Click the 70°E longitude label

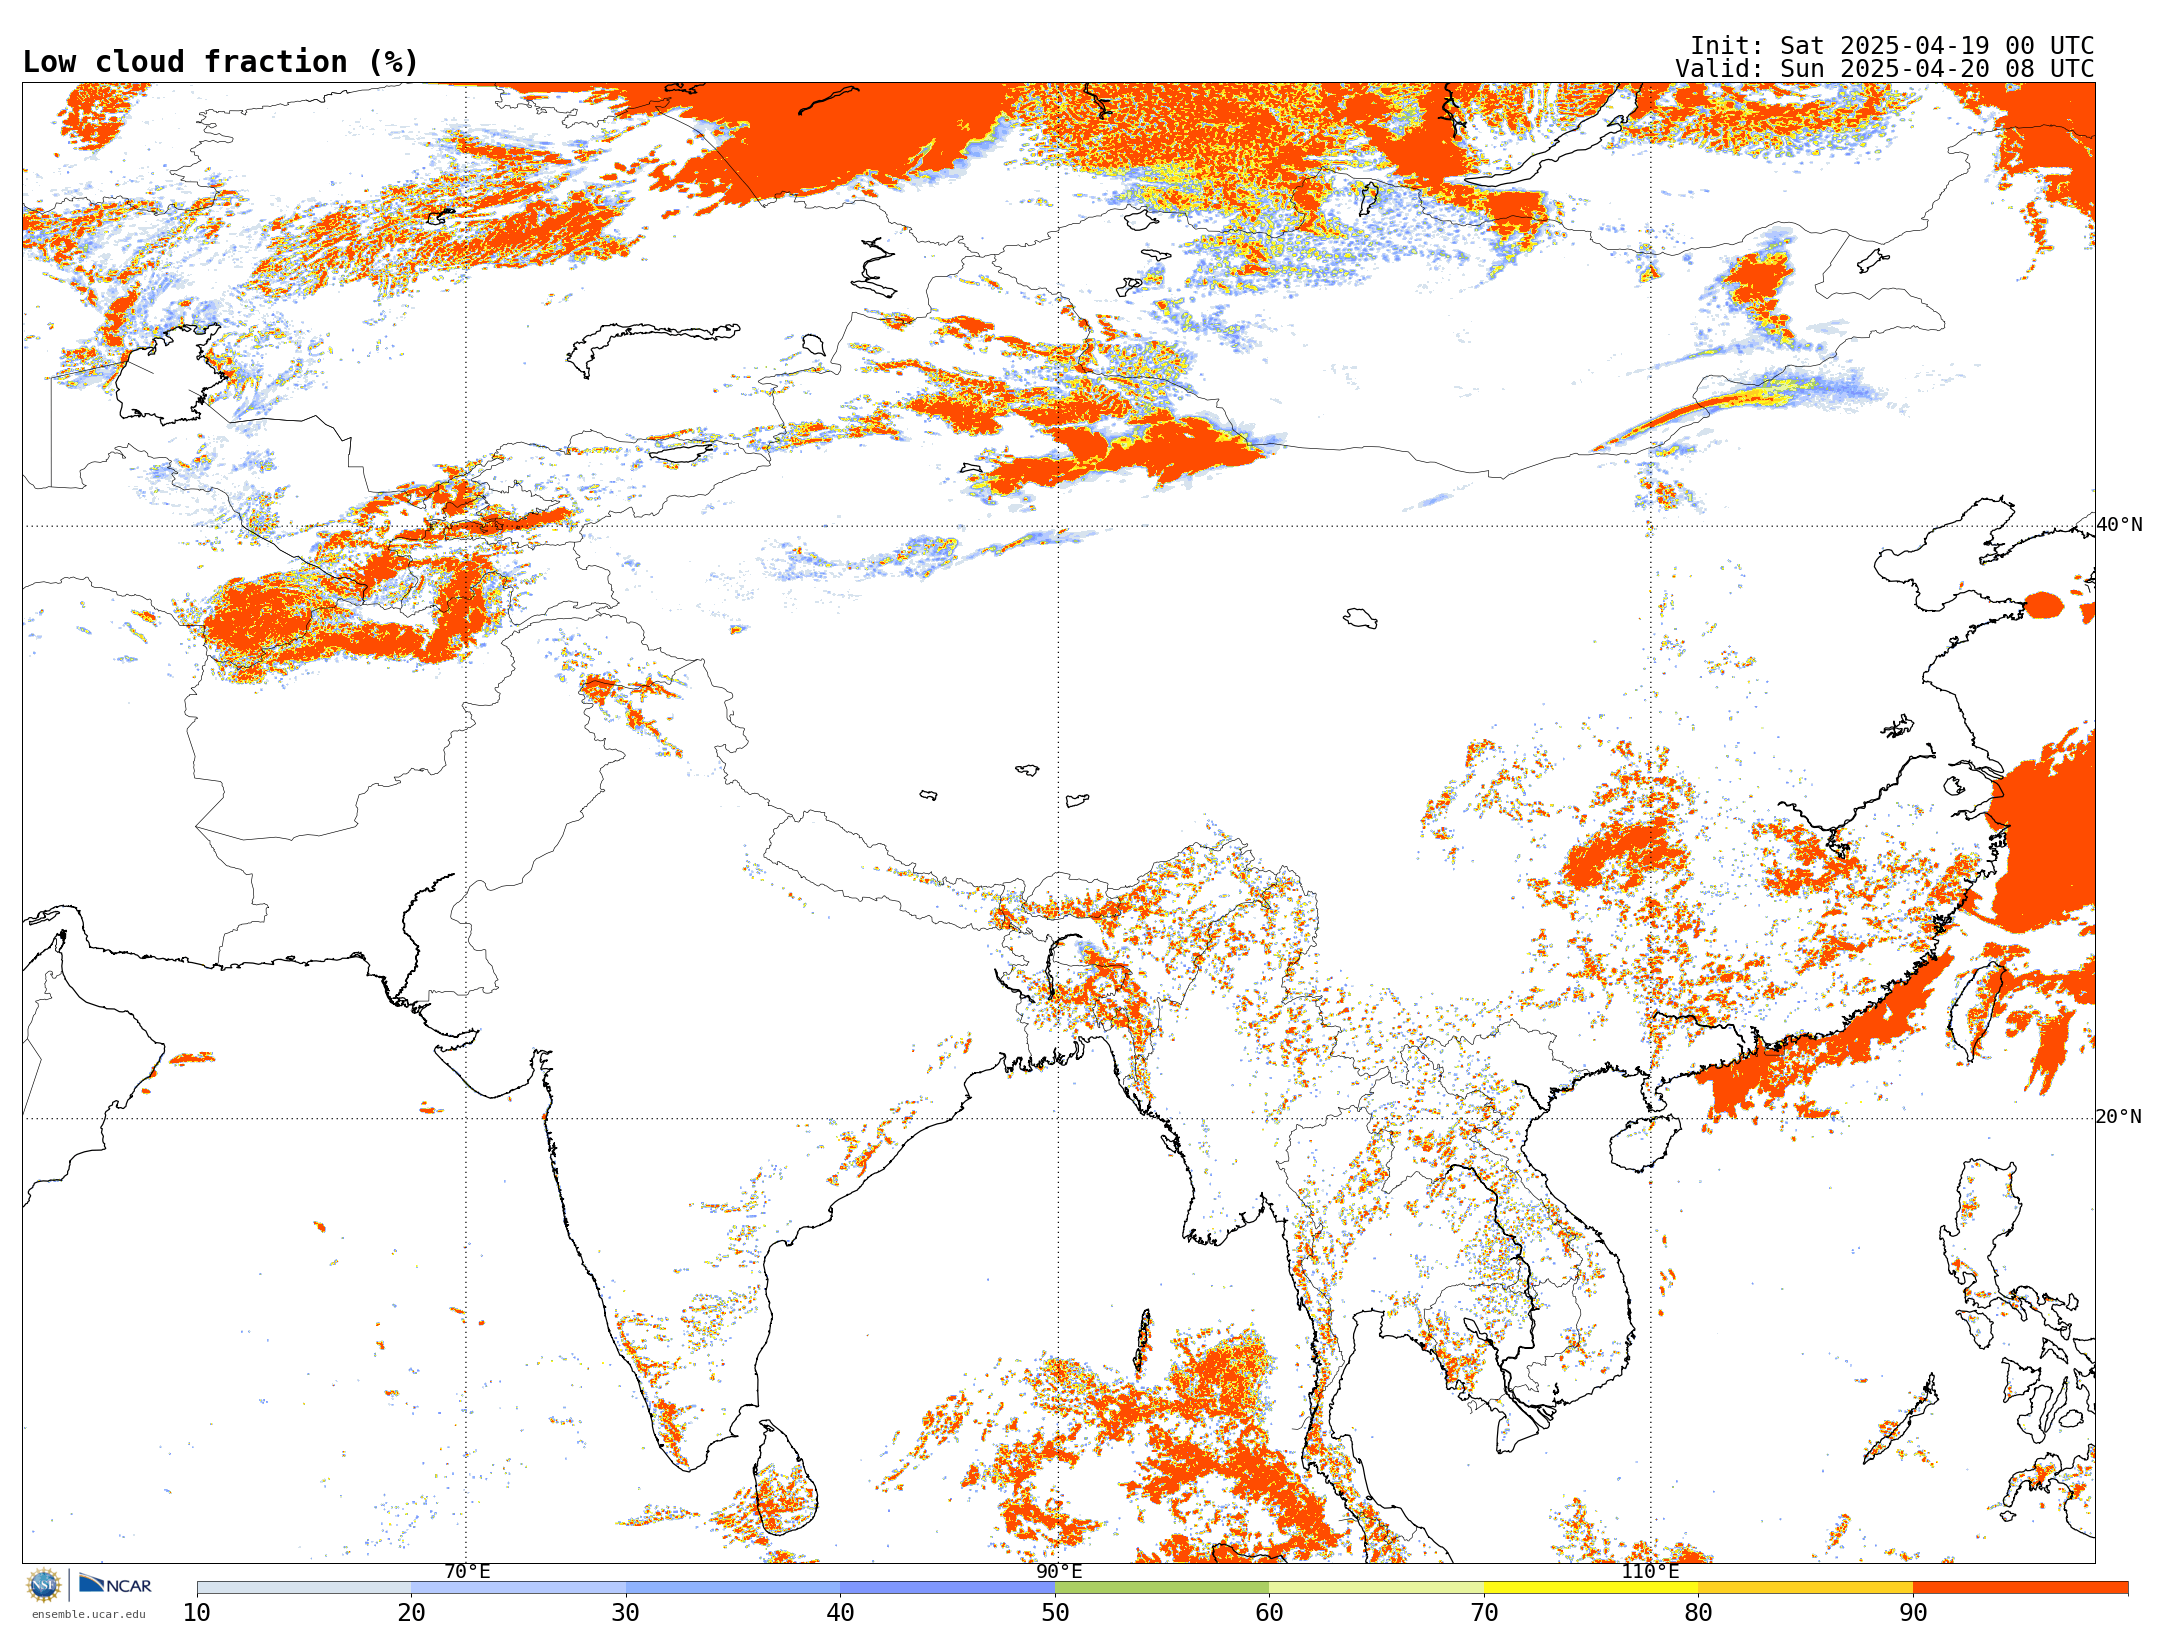(467, 1571)
